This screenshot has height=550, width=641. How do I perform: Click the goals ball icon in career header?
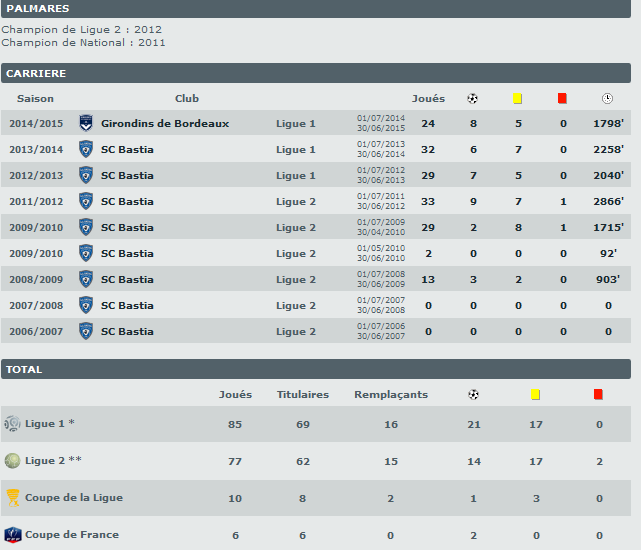473,98
